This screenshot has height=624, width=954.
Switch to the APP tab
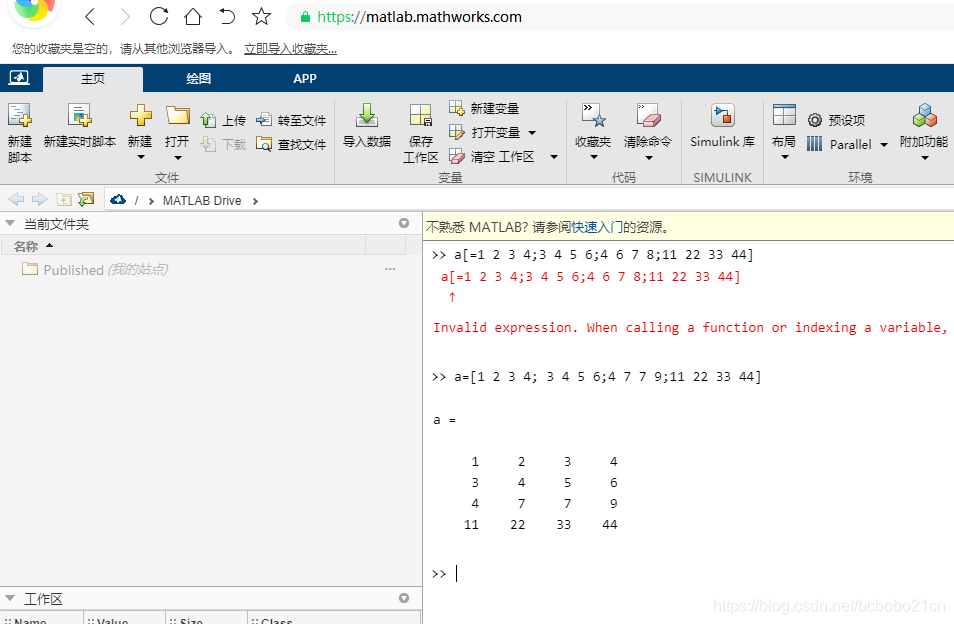305,79
